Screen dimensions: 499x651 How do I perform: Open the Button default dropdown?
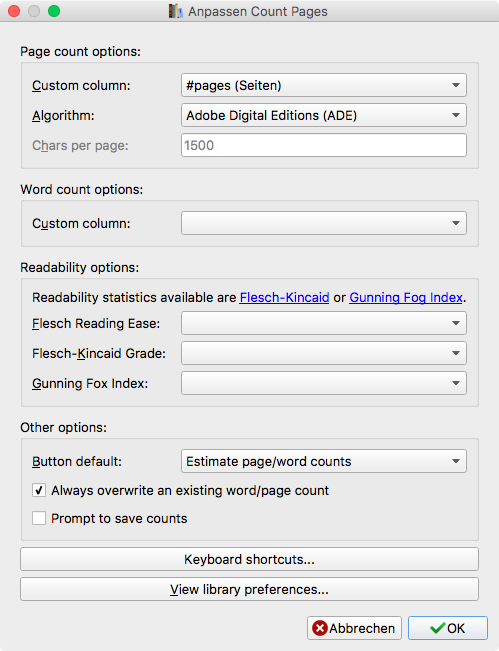[324, 461]
